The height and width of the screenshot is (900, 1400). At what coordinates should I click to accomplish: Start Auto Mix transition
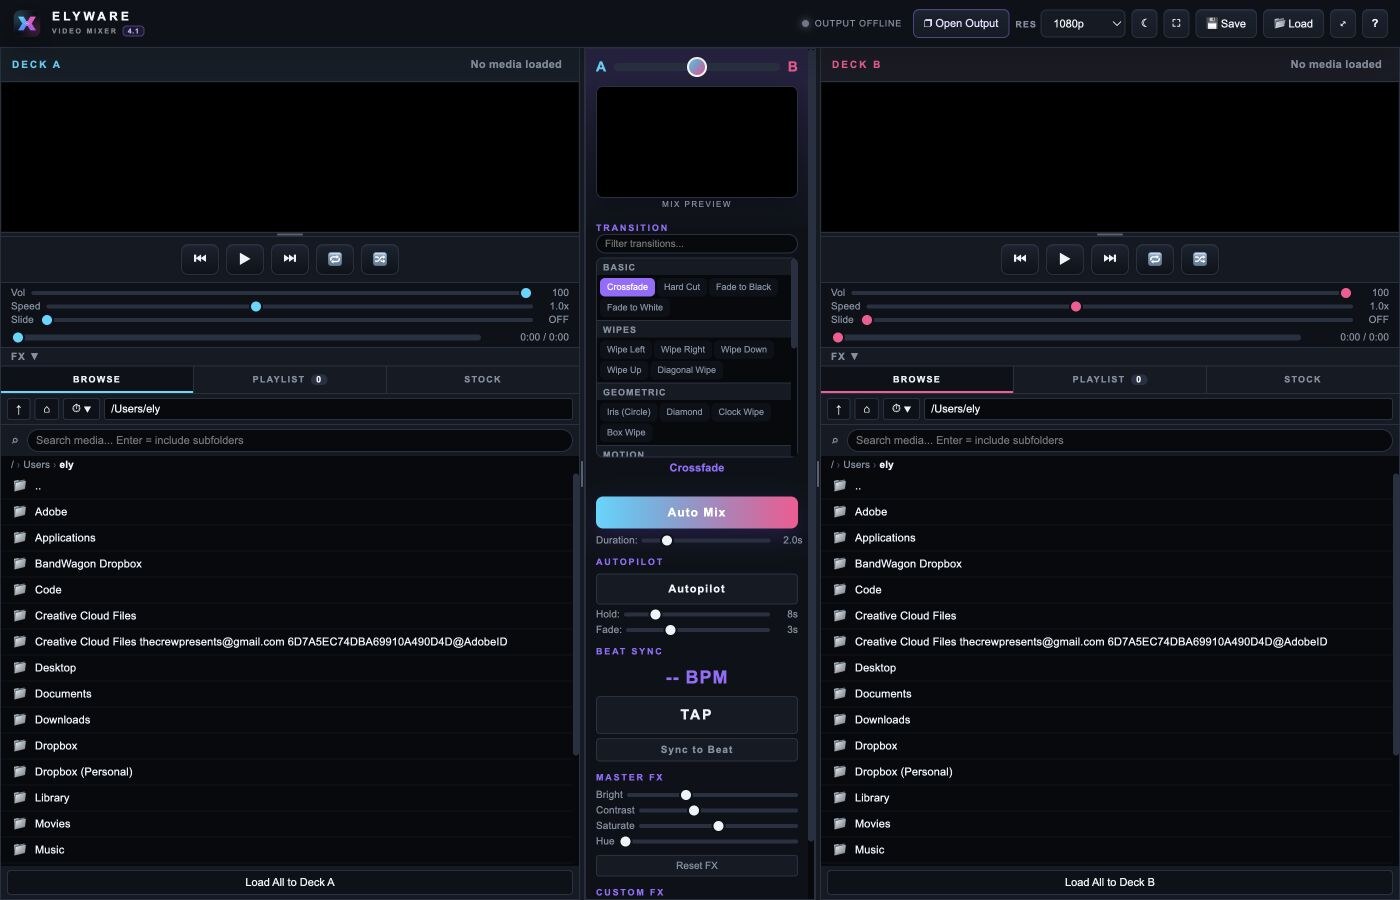697,512
